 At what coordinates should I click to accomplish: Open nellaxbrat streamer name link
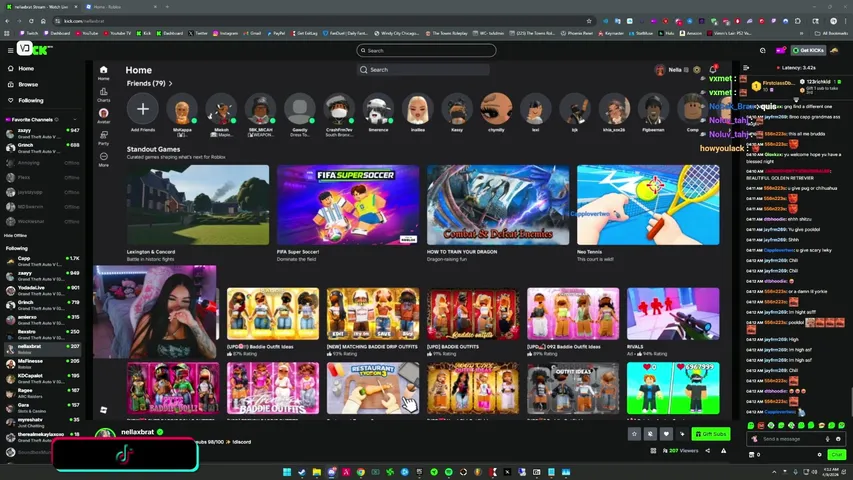138,432
